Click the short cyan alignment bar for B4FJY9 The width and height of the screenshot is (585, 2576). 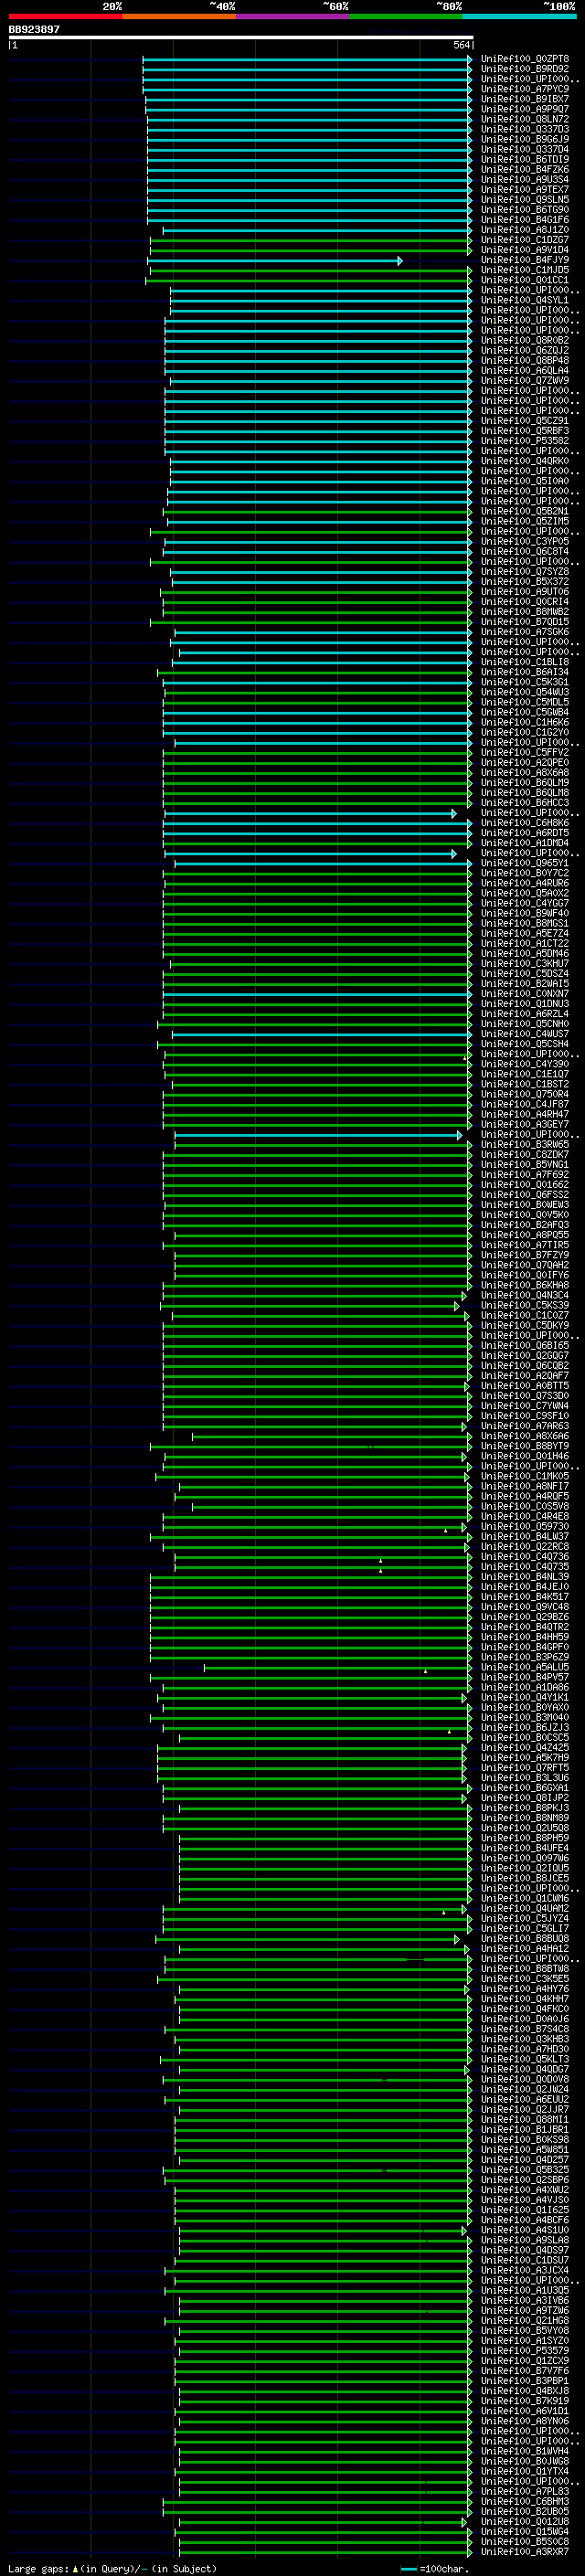coord(275,261)
